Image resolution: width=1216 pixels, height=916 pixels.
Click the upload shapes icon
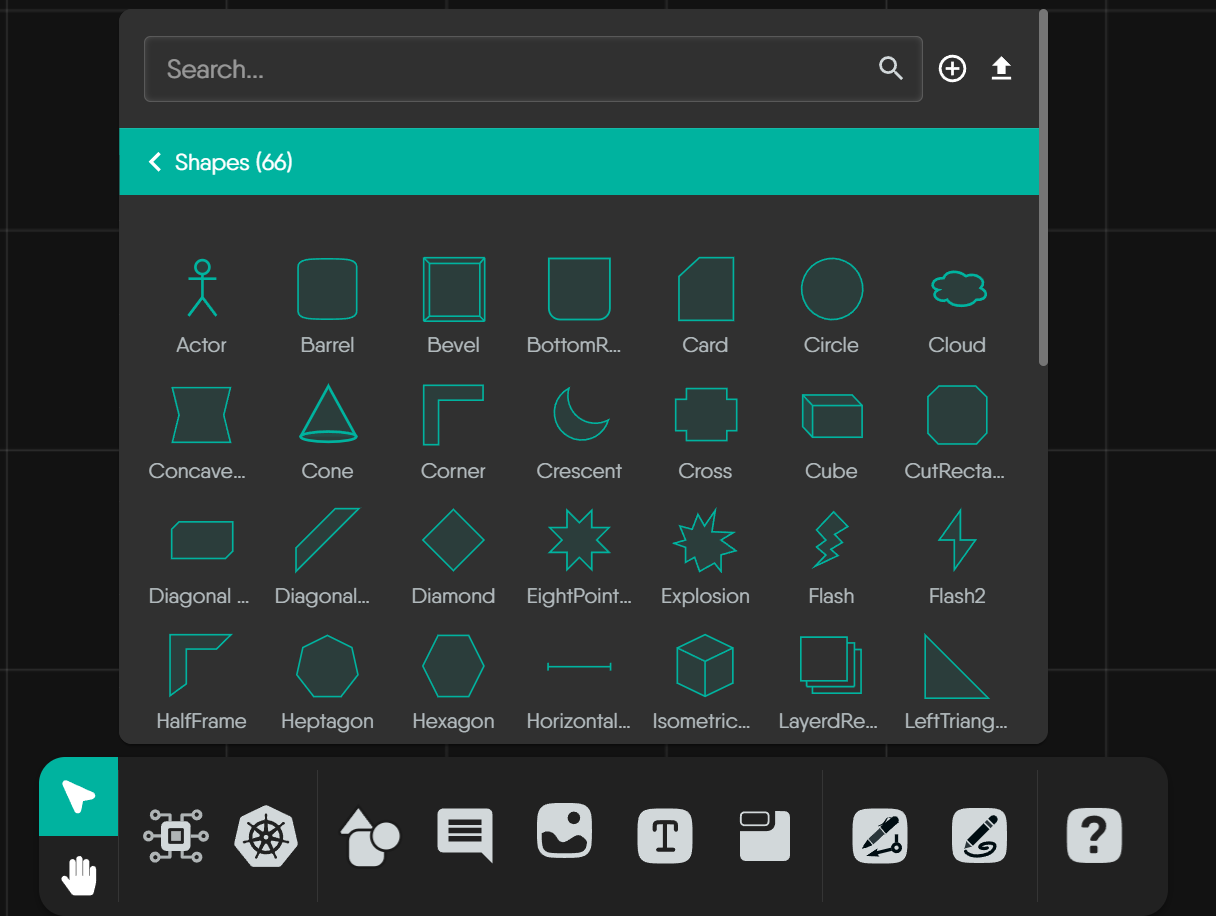tap(1001, 68)
